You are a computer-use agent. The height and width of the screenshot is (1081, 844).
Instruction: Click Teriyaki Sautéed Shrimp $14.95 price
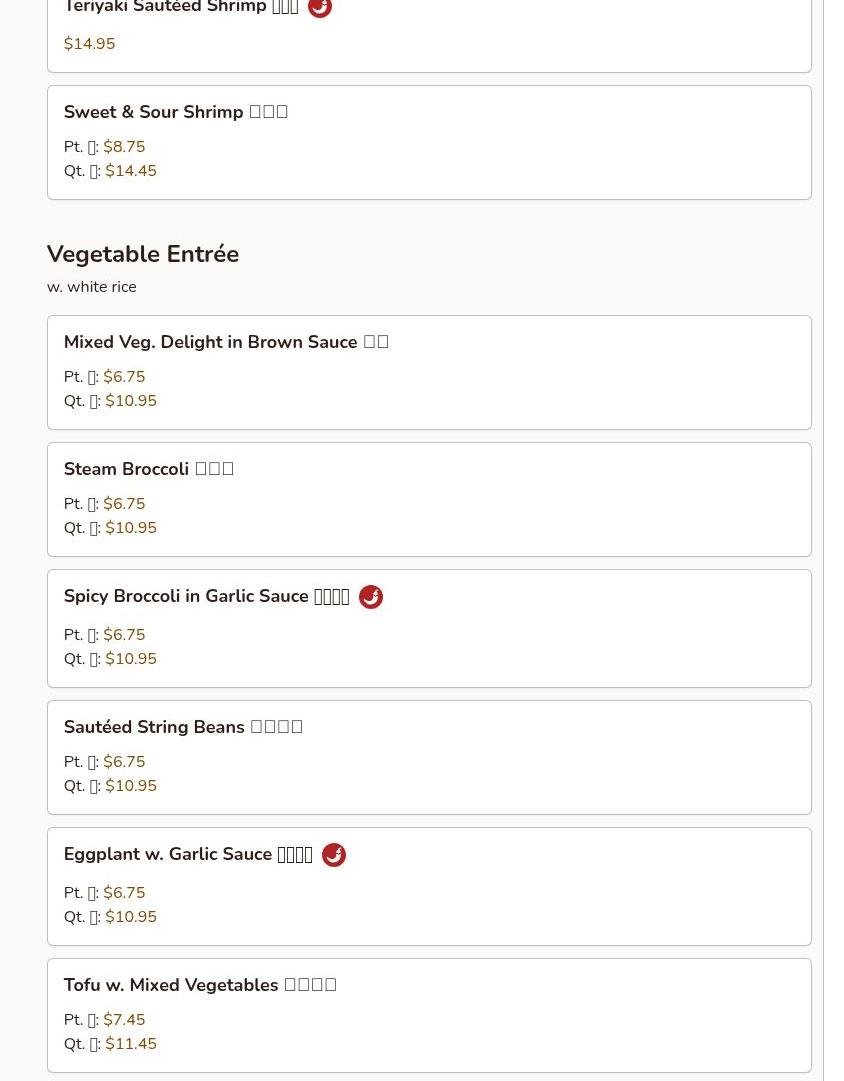[x=89, y=44]
